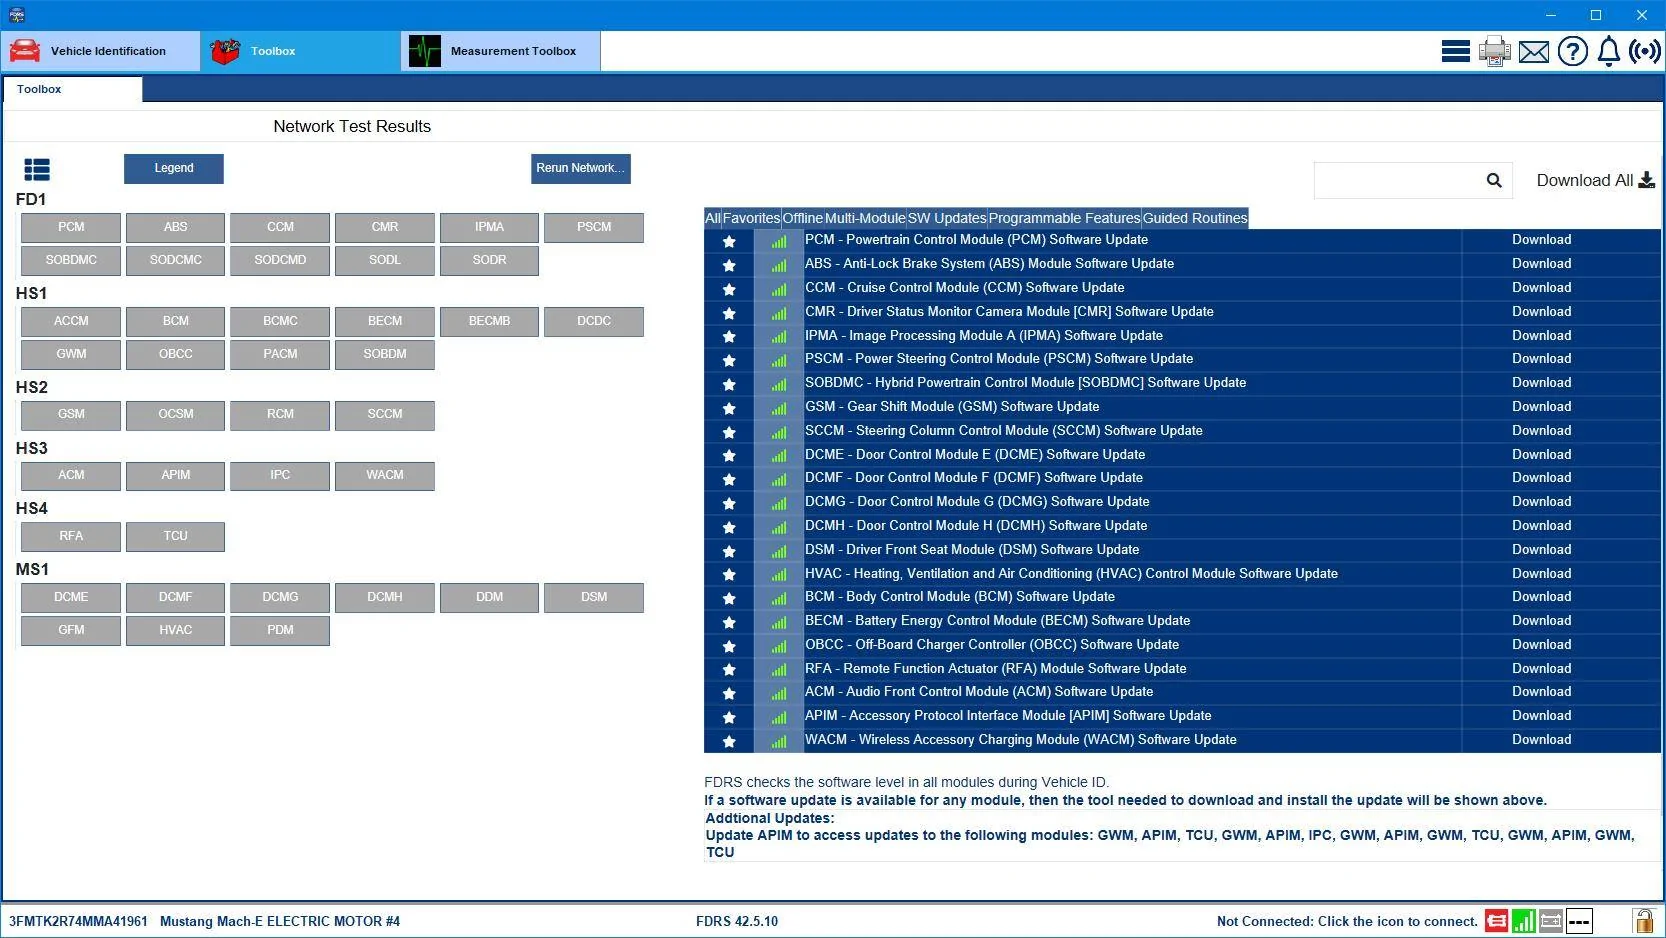Select the SODL module button under FD1
The height and width of the screenshot is (938, 1666).
pos(385,261)
